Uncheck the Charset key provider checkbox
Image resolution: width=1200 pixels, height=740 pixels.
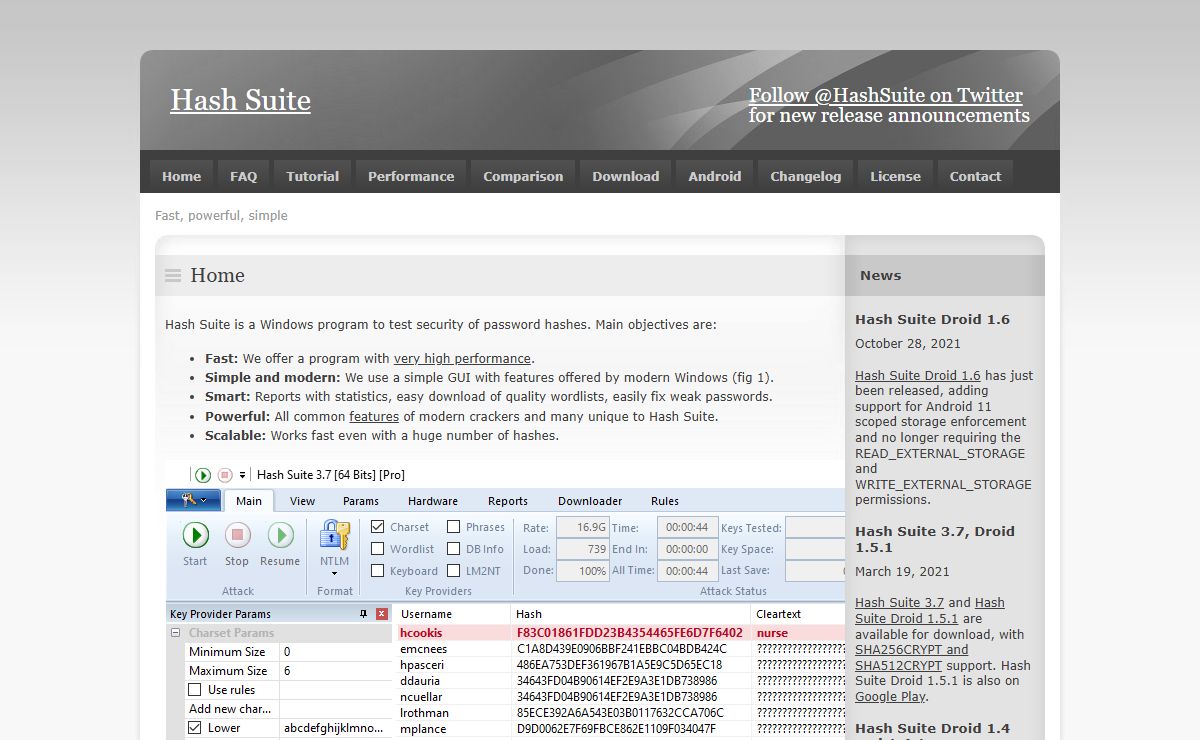pos(378,527)
